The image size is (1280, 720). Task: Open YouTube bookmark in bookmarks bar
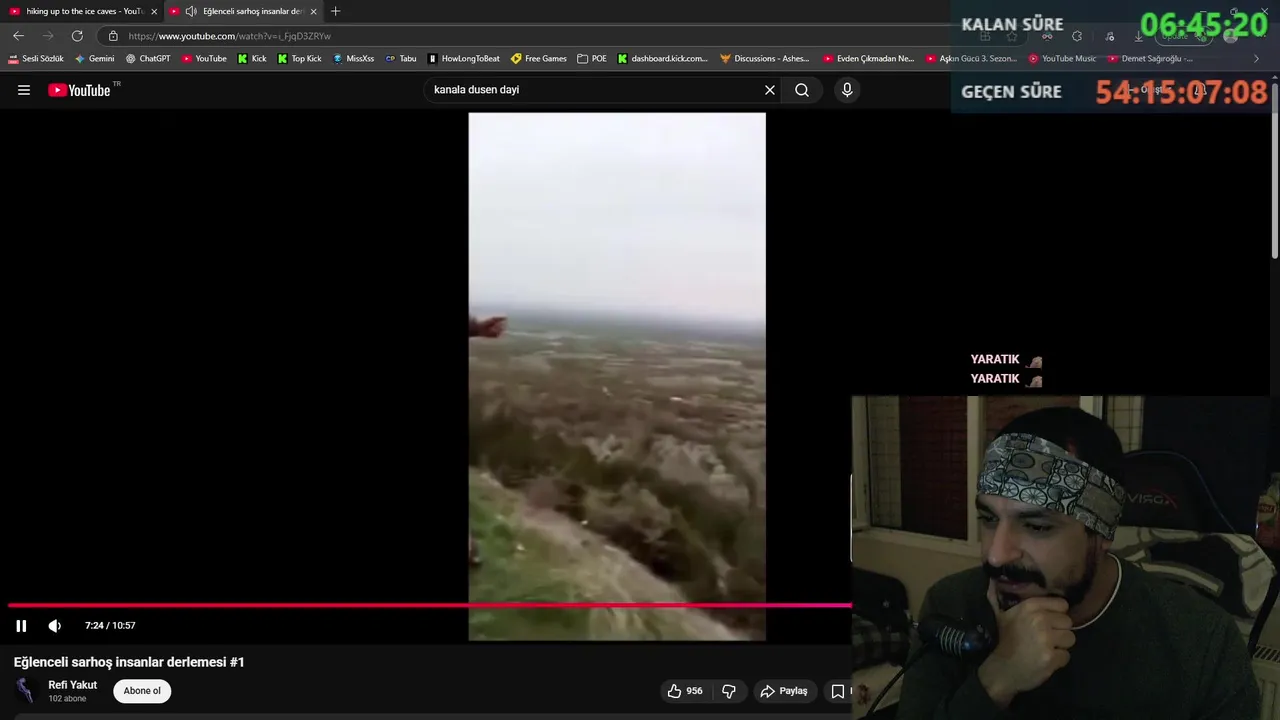click(x=204, y=59)
